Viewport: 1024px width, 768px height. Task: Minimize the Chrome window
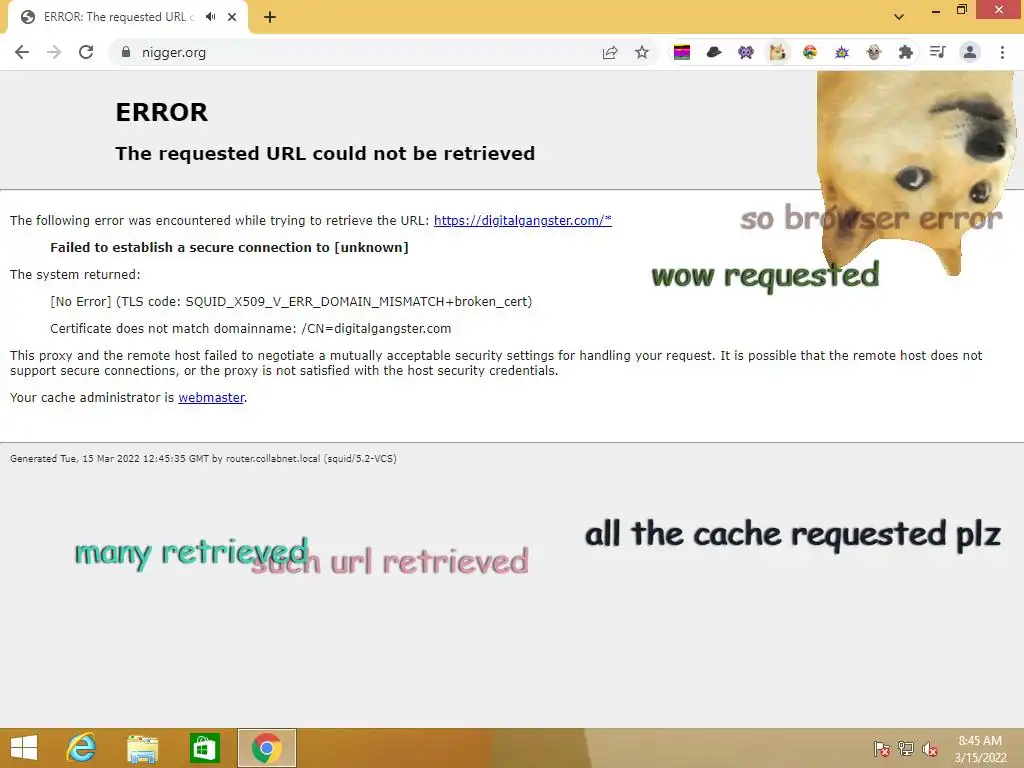935,10
